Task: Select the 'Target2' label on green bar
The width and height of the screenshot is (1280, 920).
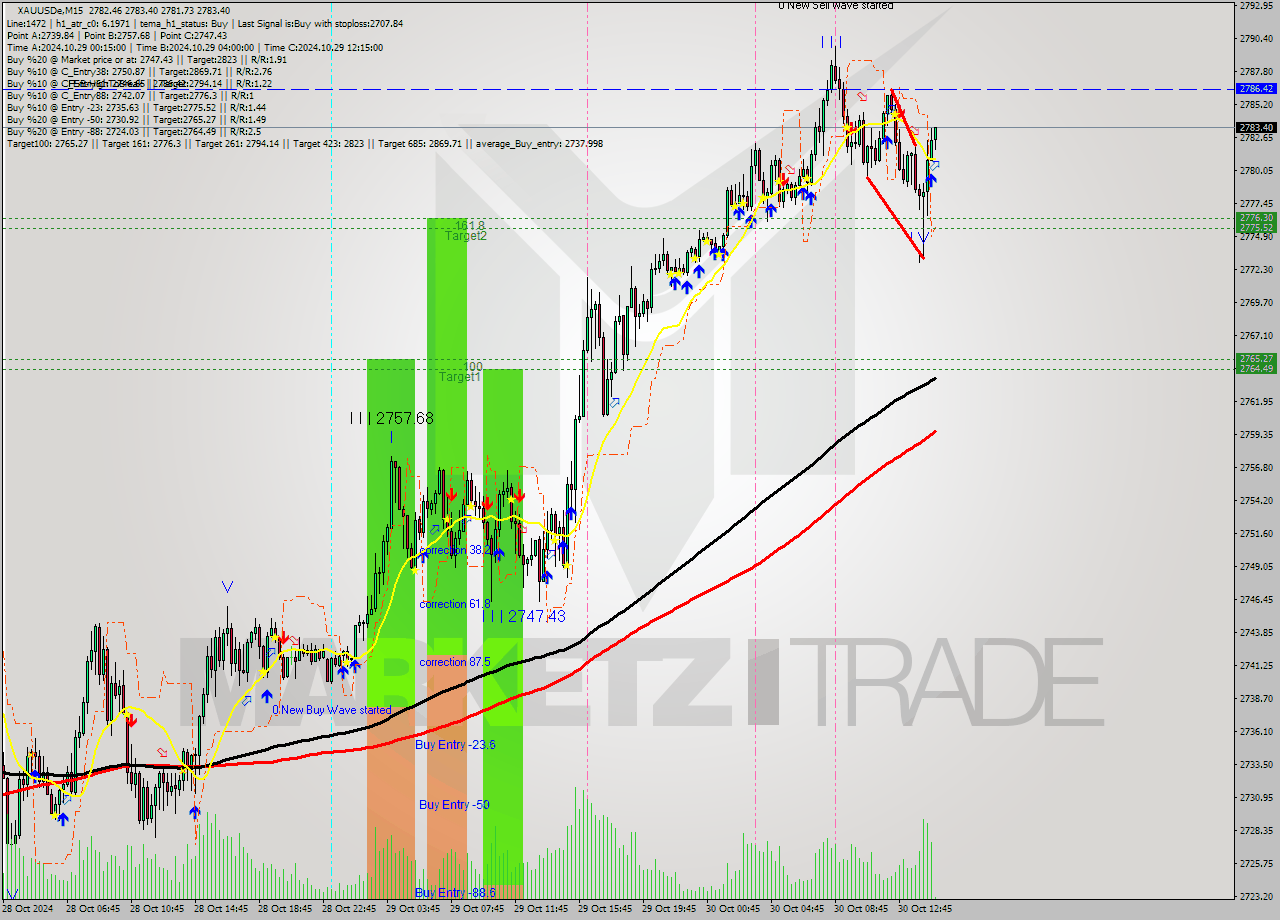Action: (x=466, y=236)
